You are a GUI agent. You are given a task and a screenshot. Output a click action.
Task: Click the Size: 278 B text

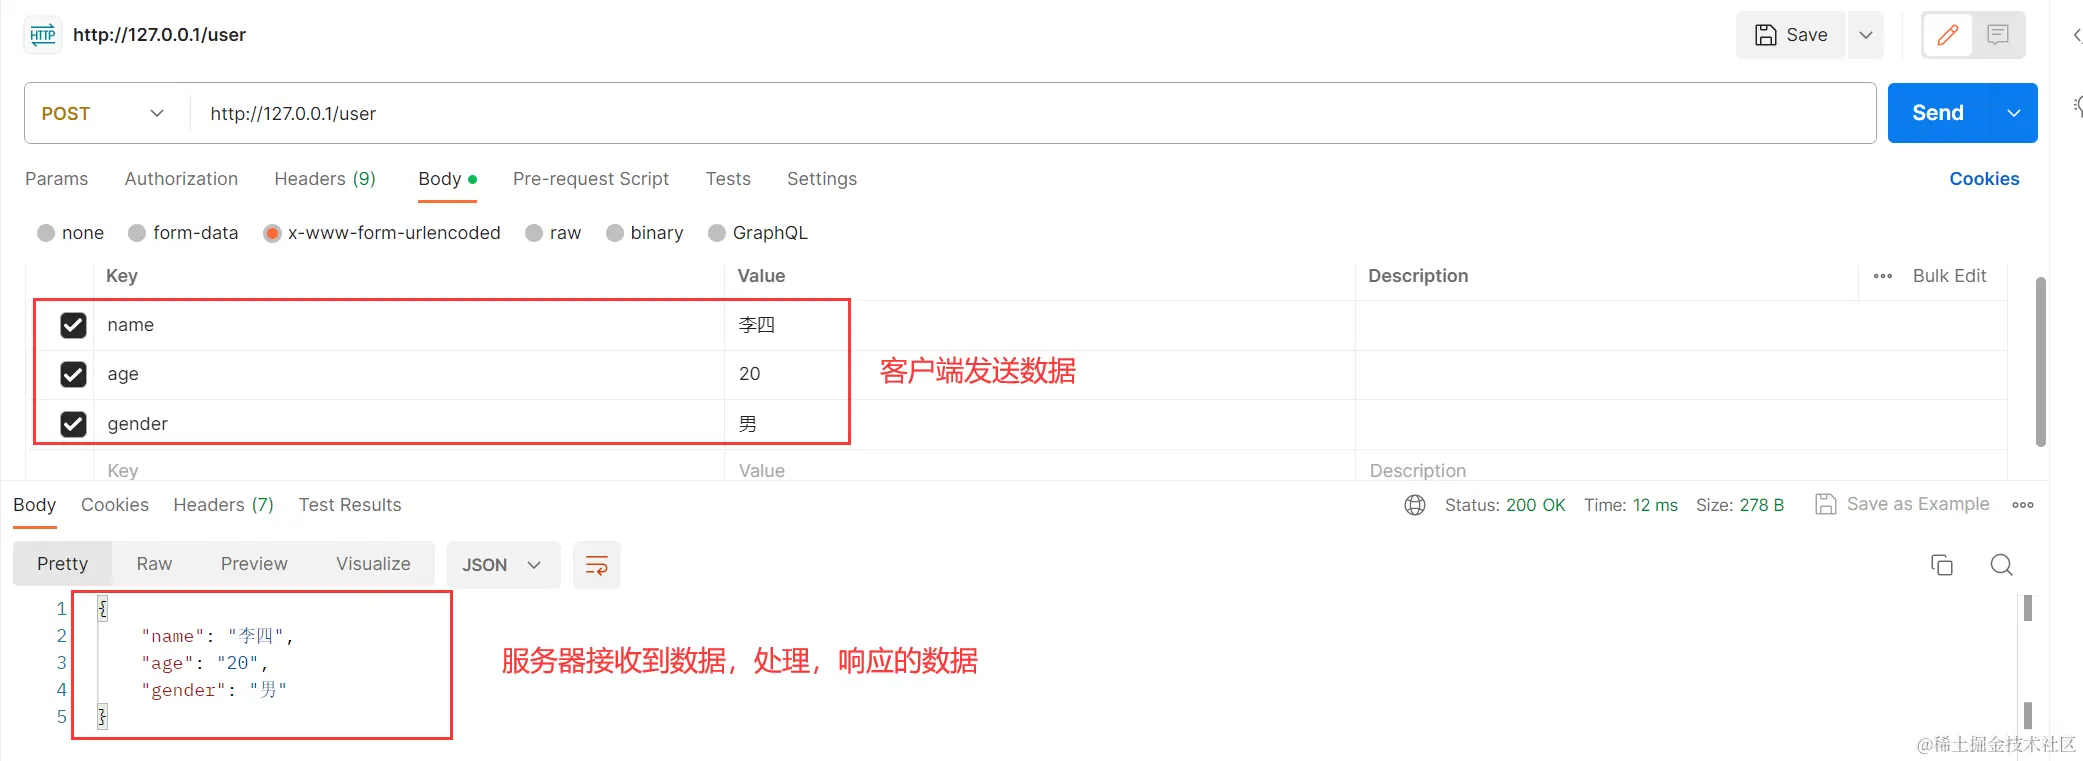pyautogui.click(x=1740, y=505)
